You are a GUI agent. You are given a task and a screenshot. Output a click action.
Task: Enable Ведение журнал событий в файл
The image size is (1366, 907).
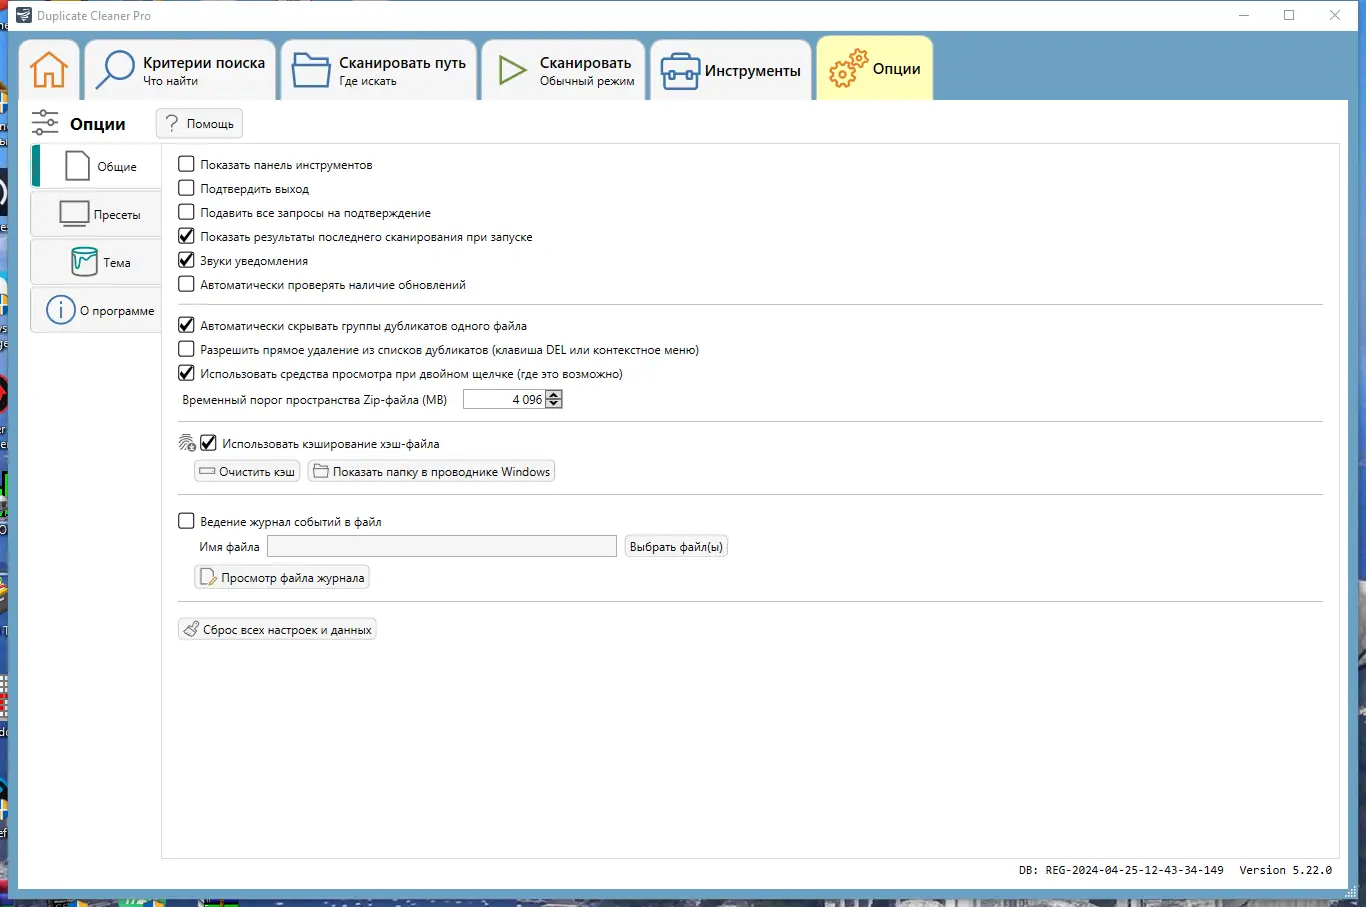tap(186, 520)
